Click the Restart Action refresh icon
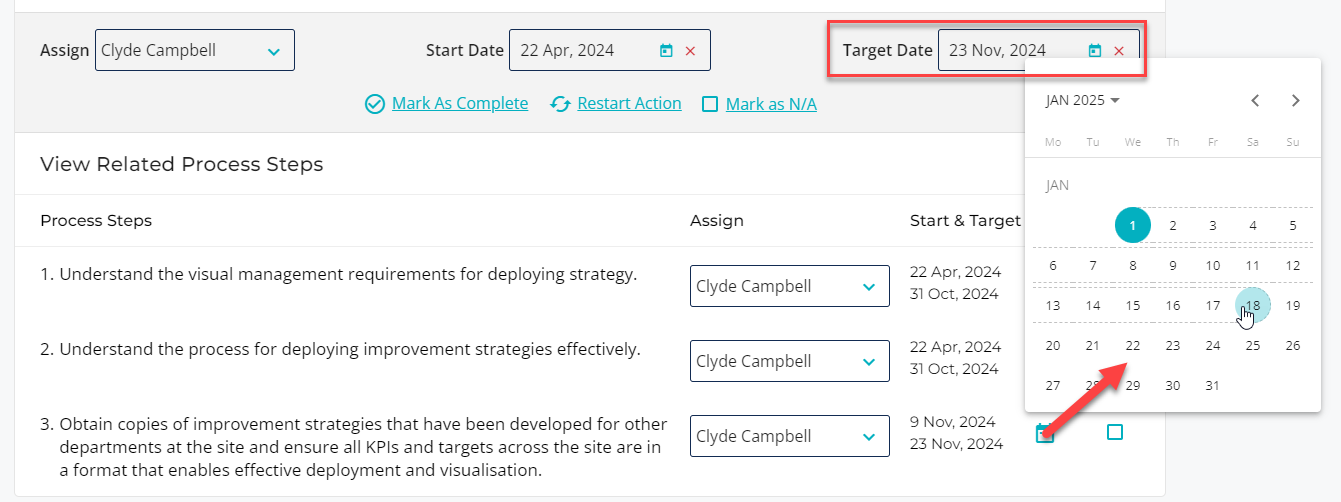 [x=561, y=104]
